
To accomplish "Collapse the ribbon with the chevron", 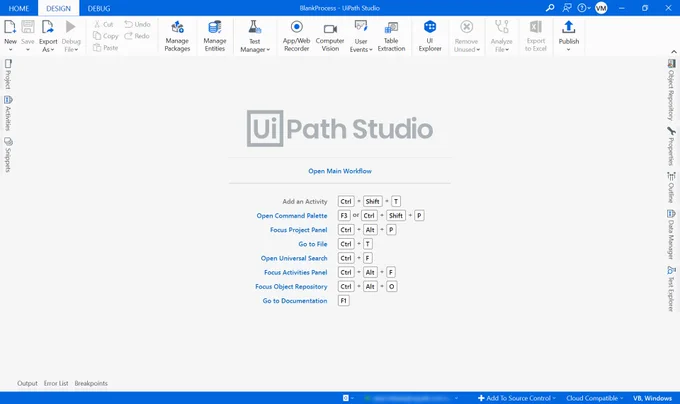I will point(673,52).
